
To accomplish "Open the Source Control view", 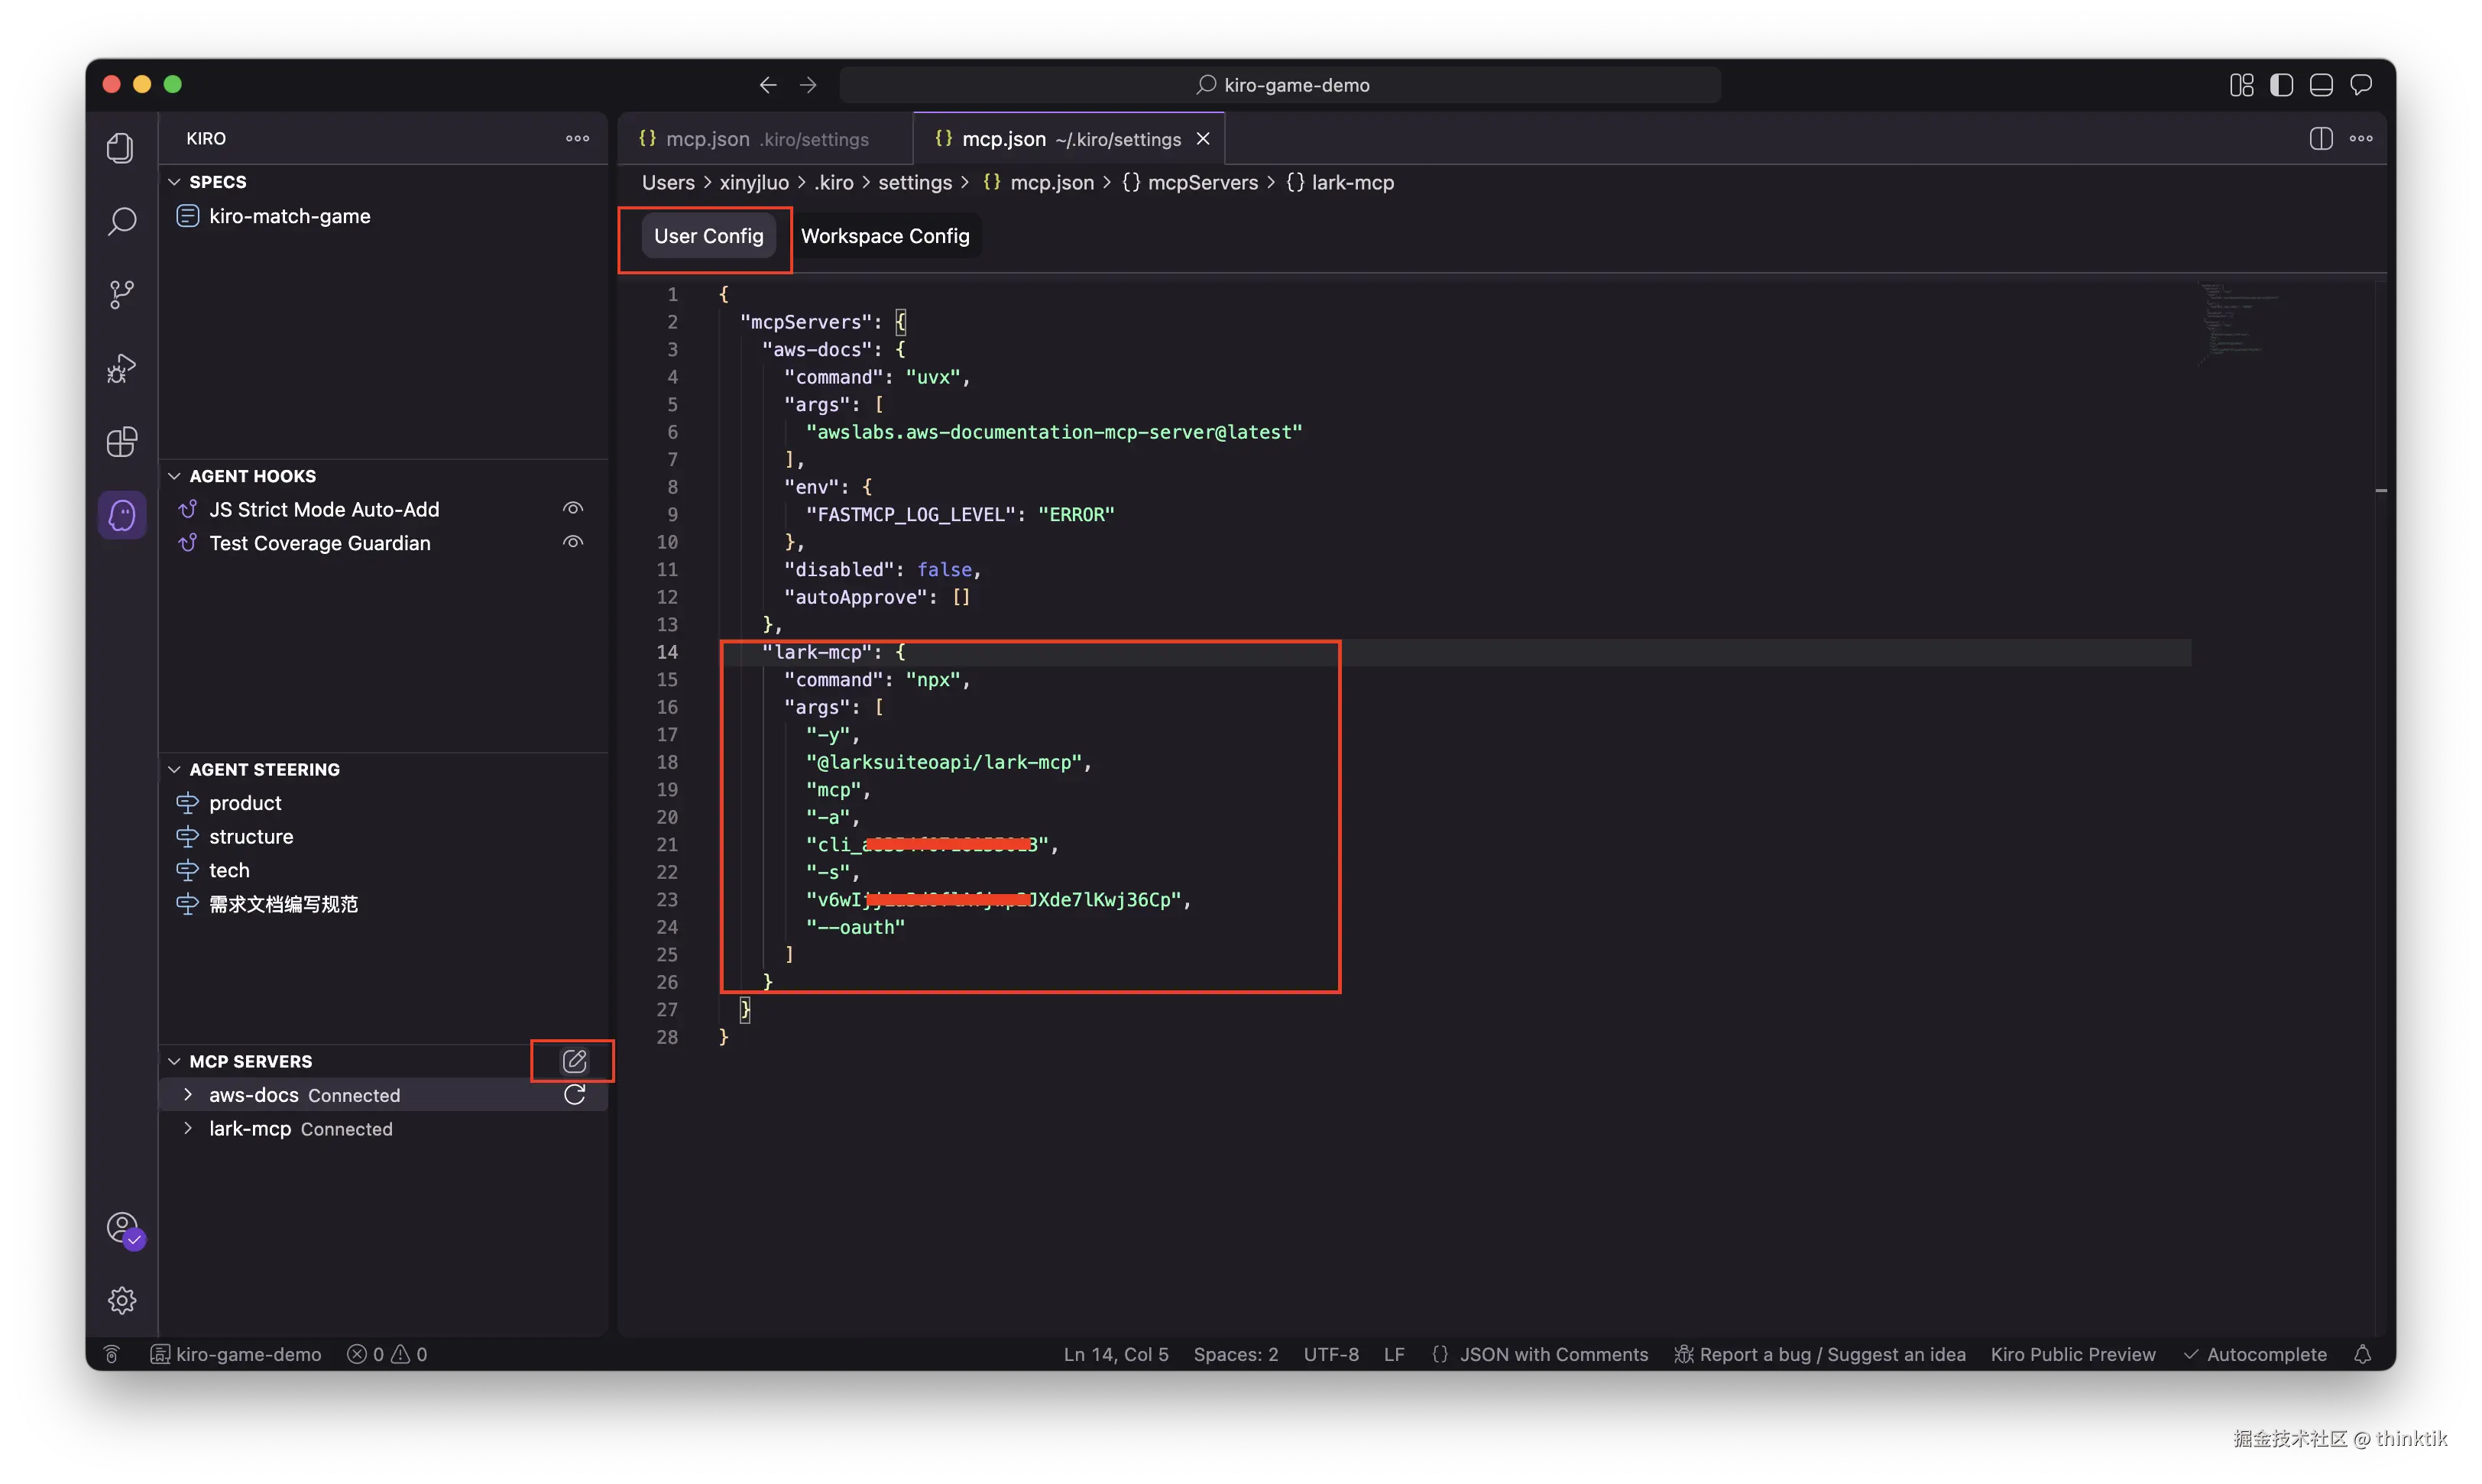I will click(122, 294).
